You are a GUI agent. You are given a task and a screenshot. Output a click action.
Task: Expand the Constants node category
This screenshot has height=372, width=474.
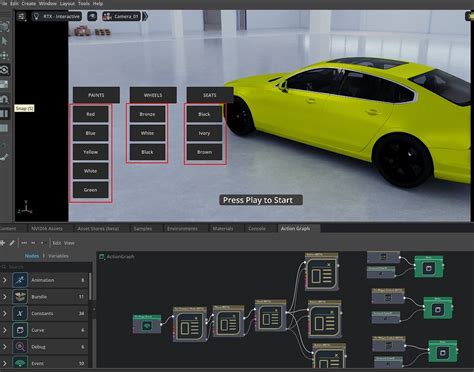pos(5,313)
